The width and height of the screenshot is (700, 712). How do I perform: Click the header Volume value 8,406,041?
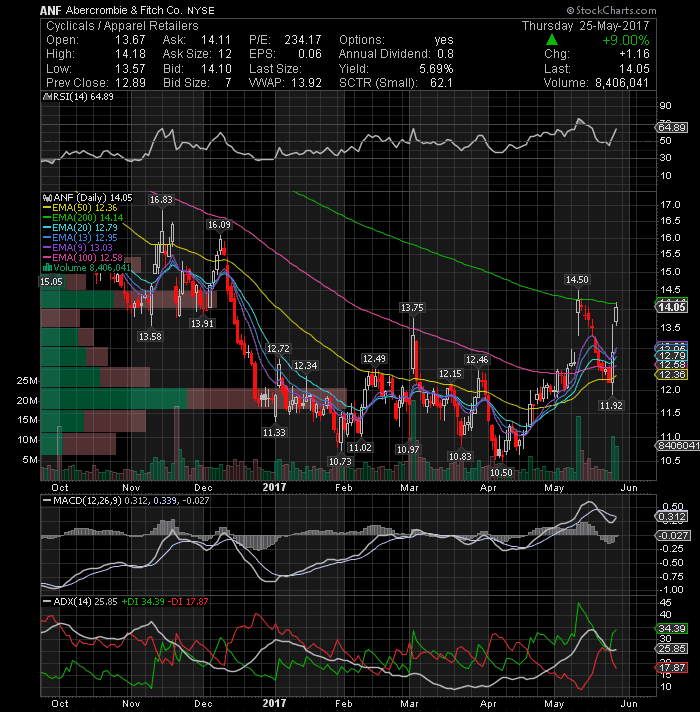pos(621,83)
